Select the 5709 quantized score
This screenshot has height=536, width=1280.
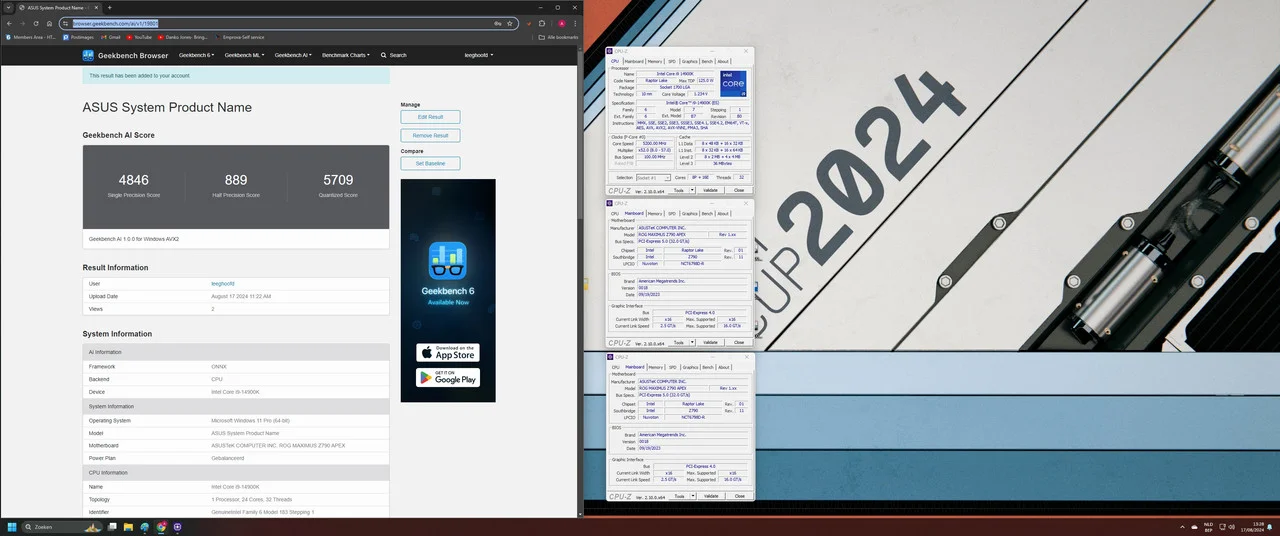click(x=338, y=180)
